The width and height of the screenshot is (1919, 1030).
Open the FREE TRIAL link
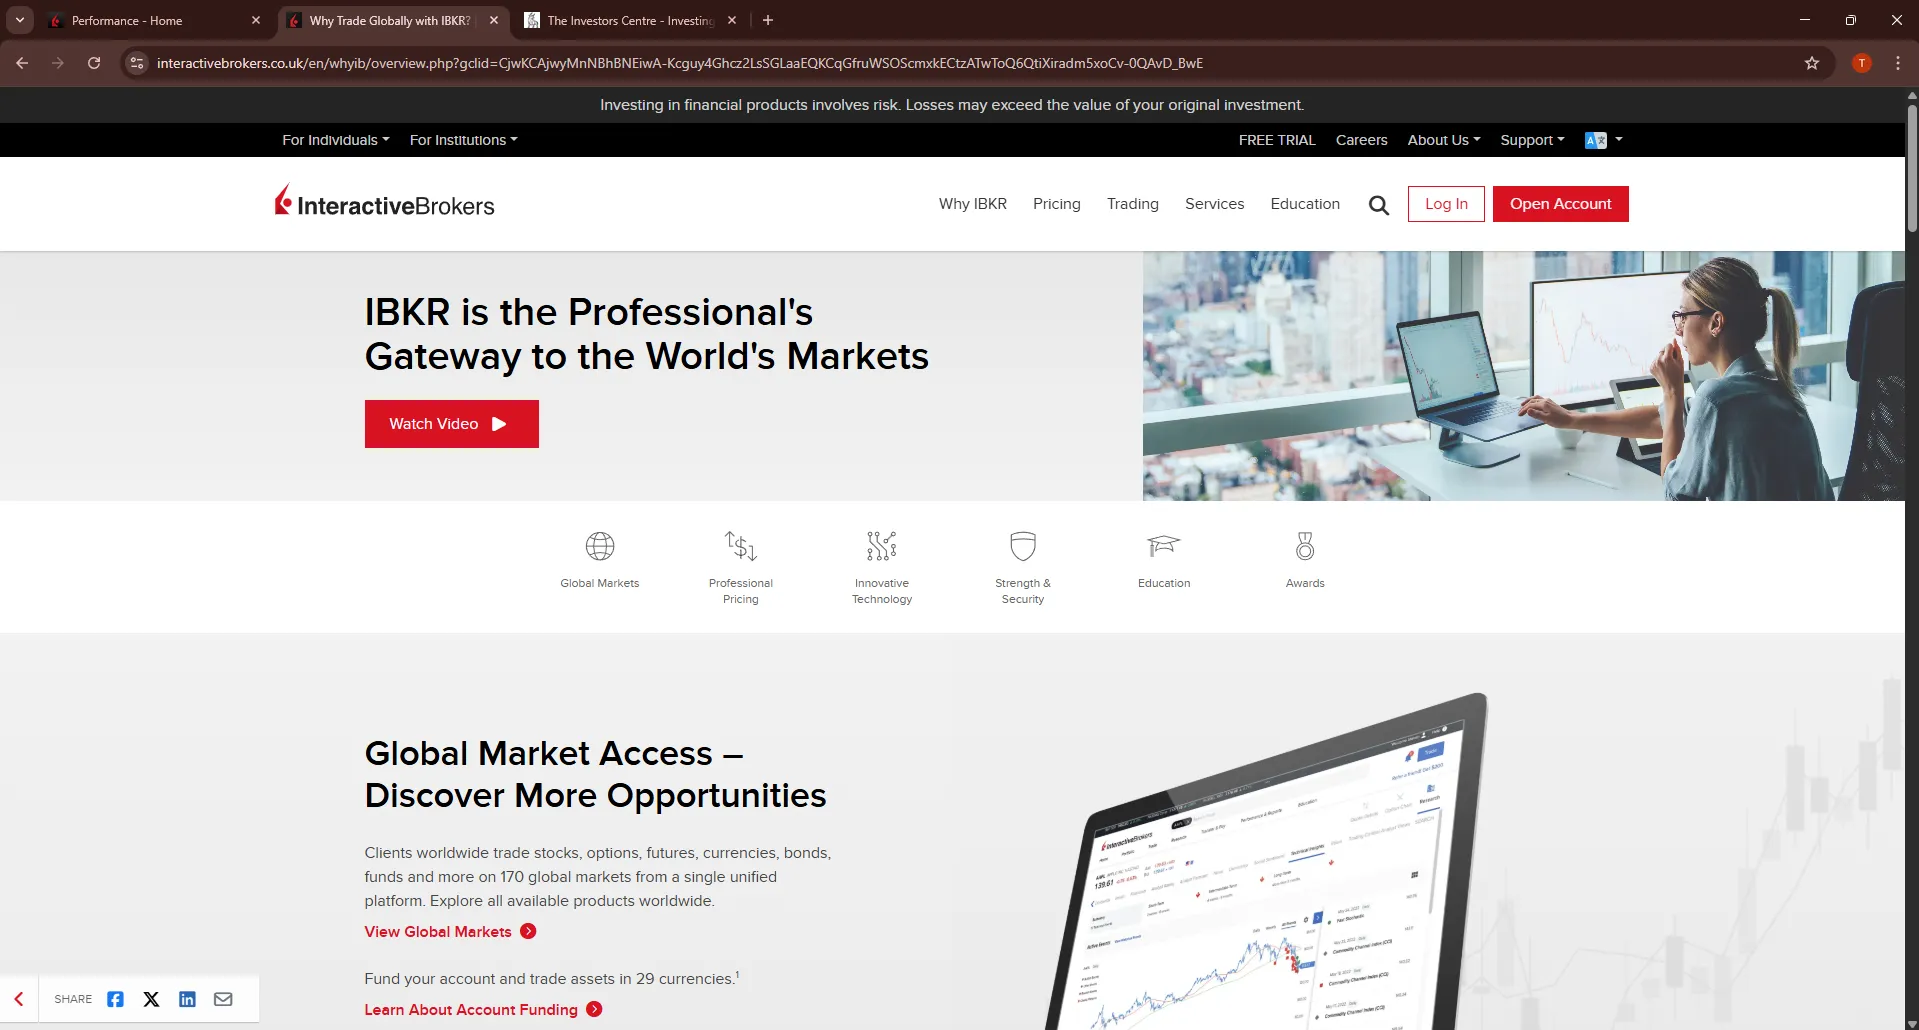pyautogui.click(x=1277, y=140)
